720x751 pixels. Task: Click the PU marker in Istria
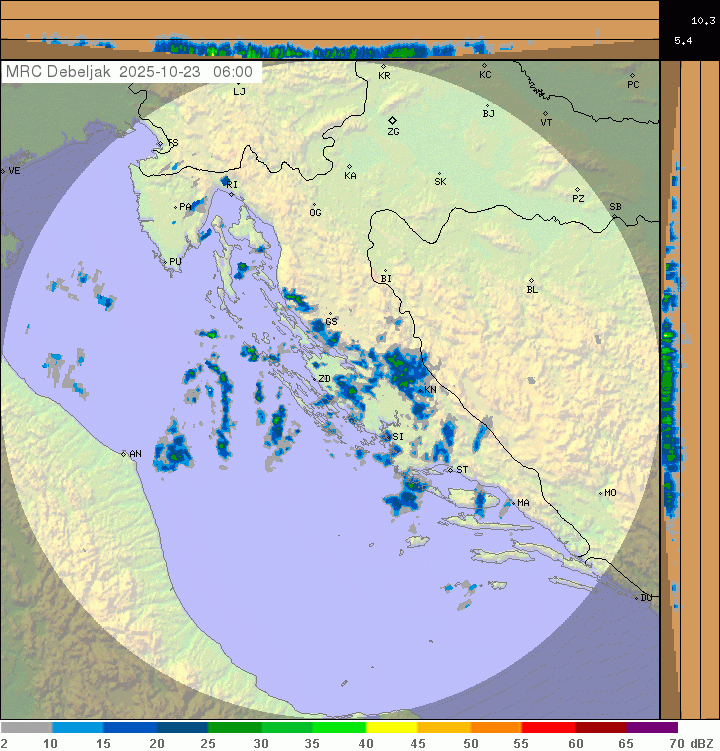(165, 262)
